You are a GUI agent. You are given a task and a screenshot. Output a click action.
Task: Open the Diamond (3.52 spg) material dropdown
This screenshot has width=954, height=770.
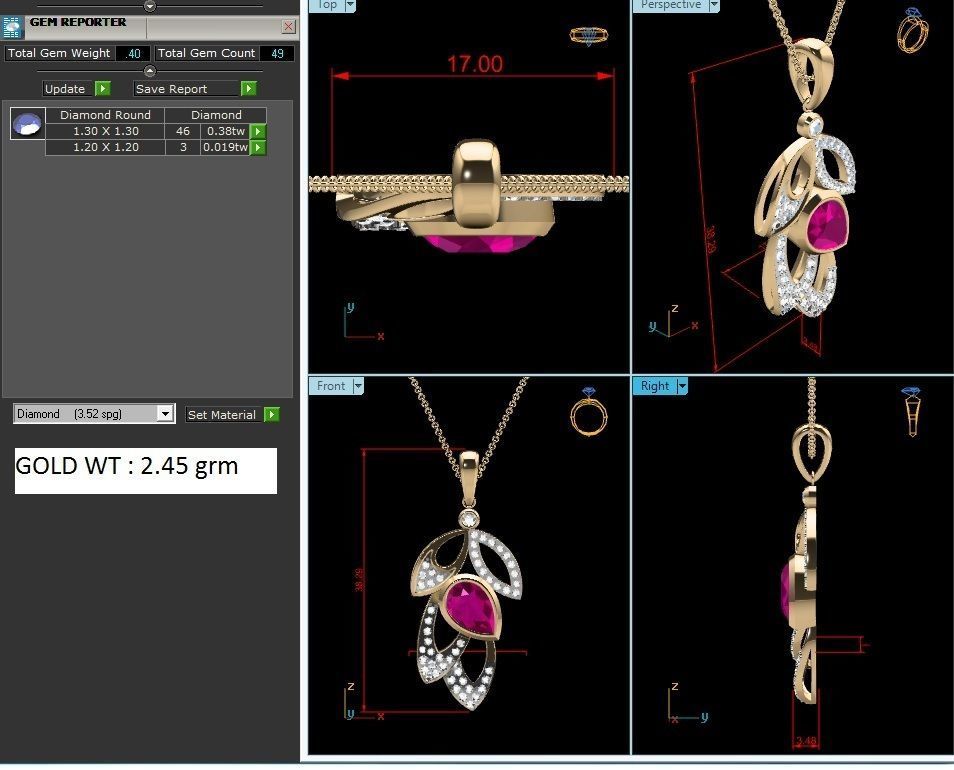click(x=165, y=414)
